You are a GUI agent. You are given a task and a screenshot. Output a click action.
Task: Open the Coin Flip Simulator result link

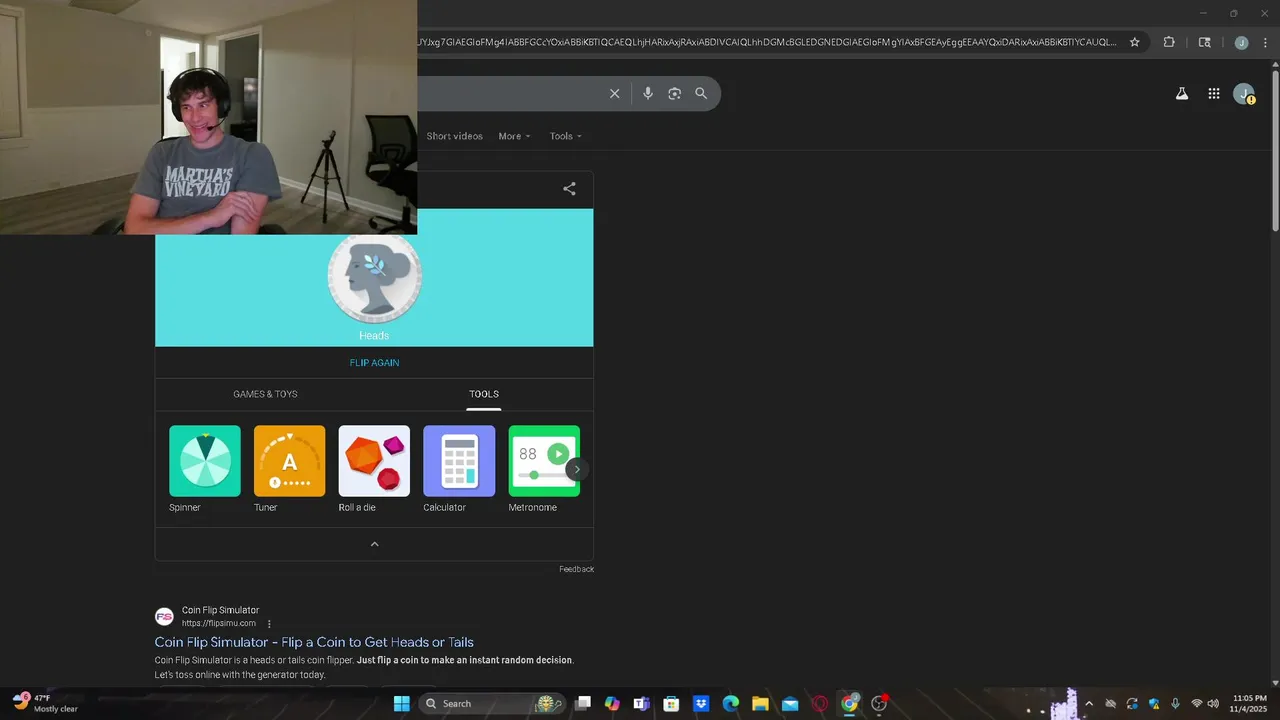[314, 642]
